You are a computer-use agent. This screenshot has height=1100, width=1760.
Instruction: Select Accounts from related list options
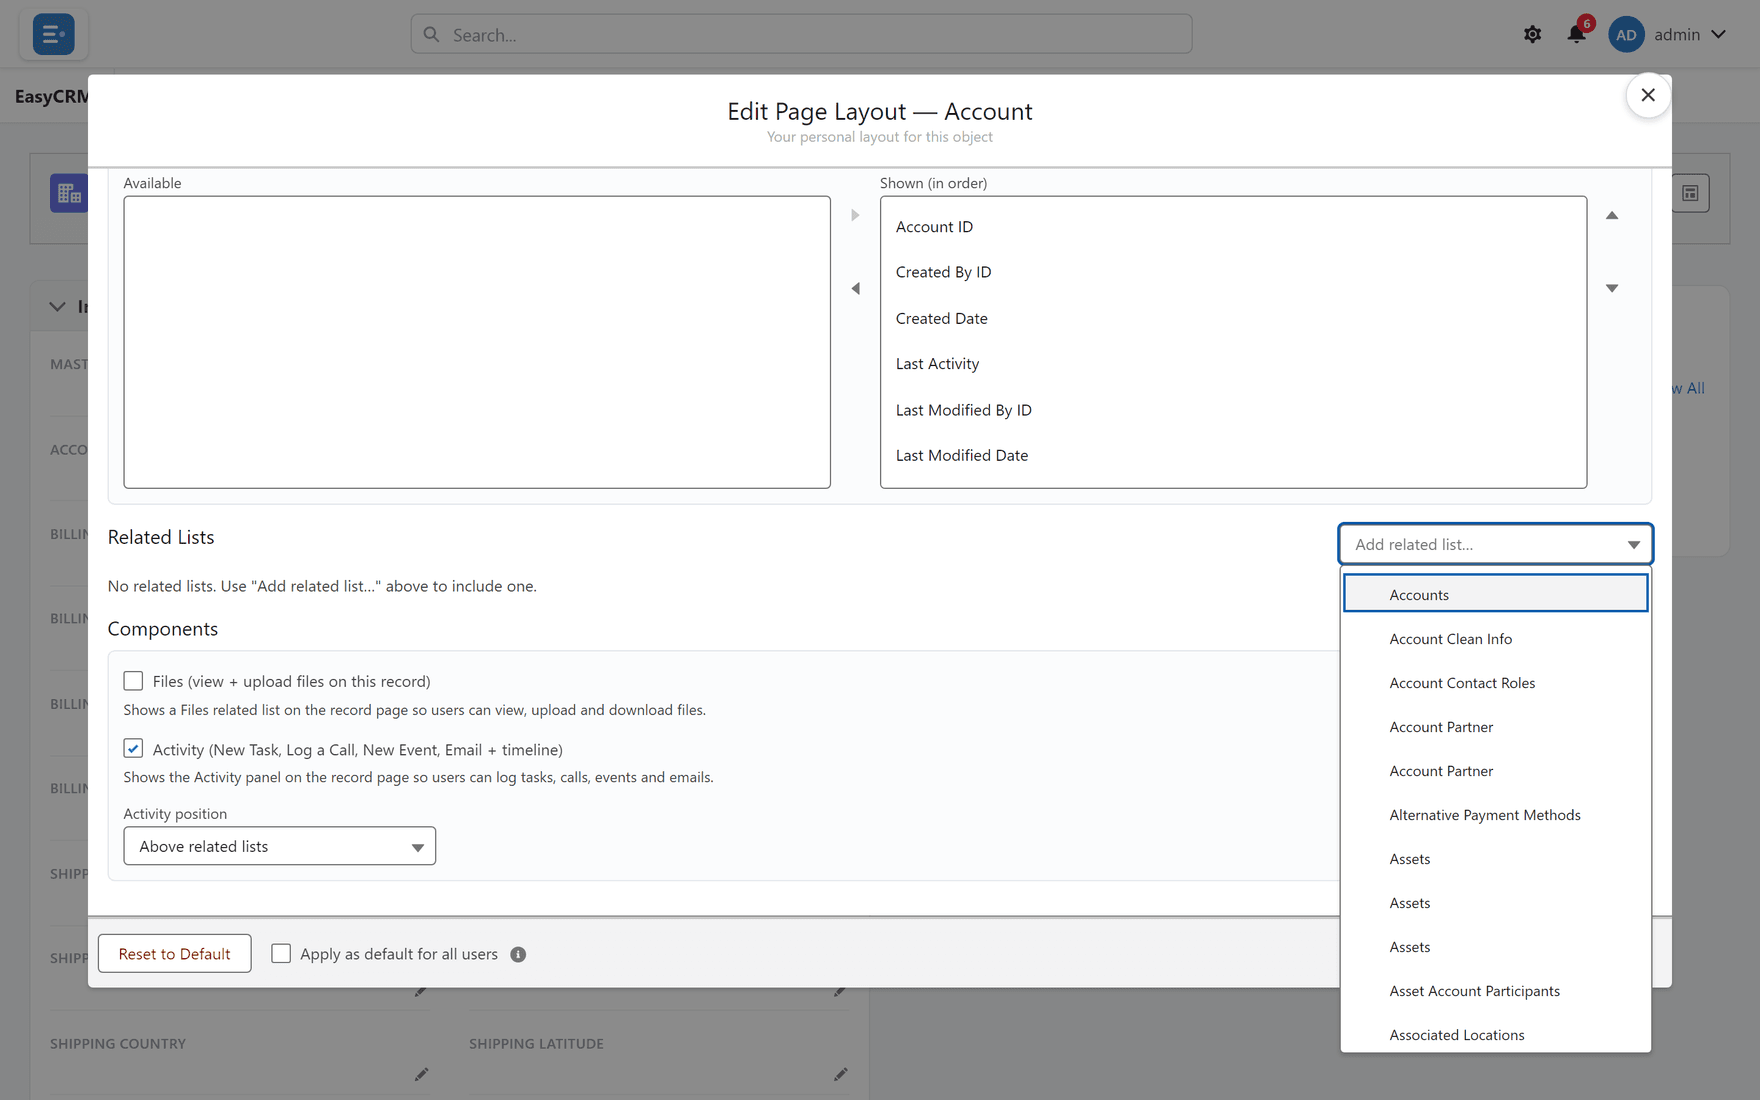point(1495,594)
